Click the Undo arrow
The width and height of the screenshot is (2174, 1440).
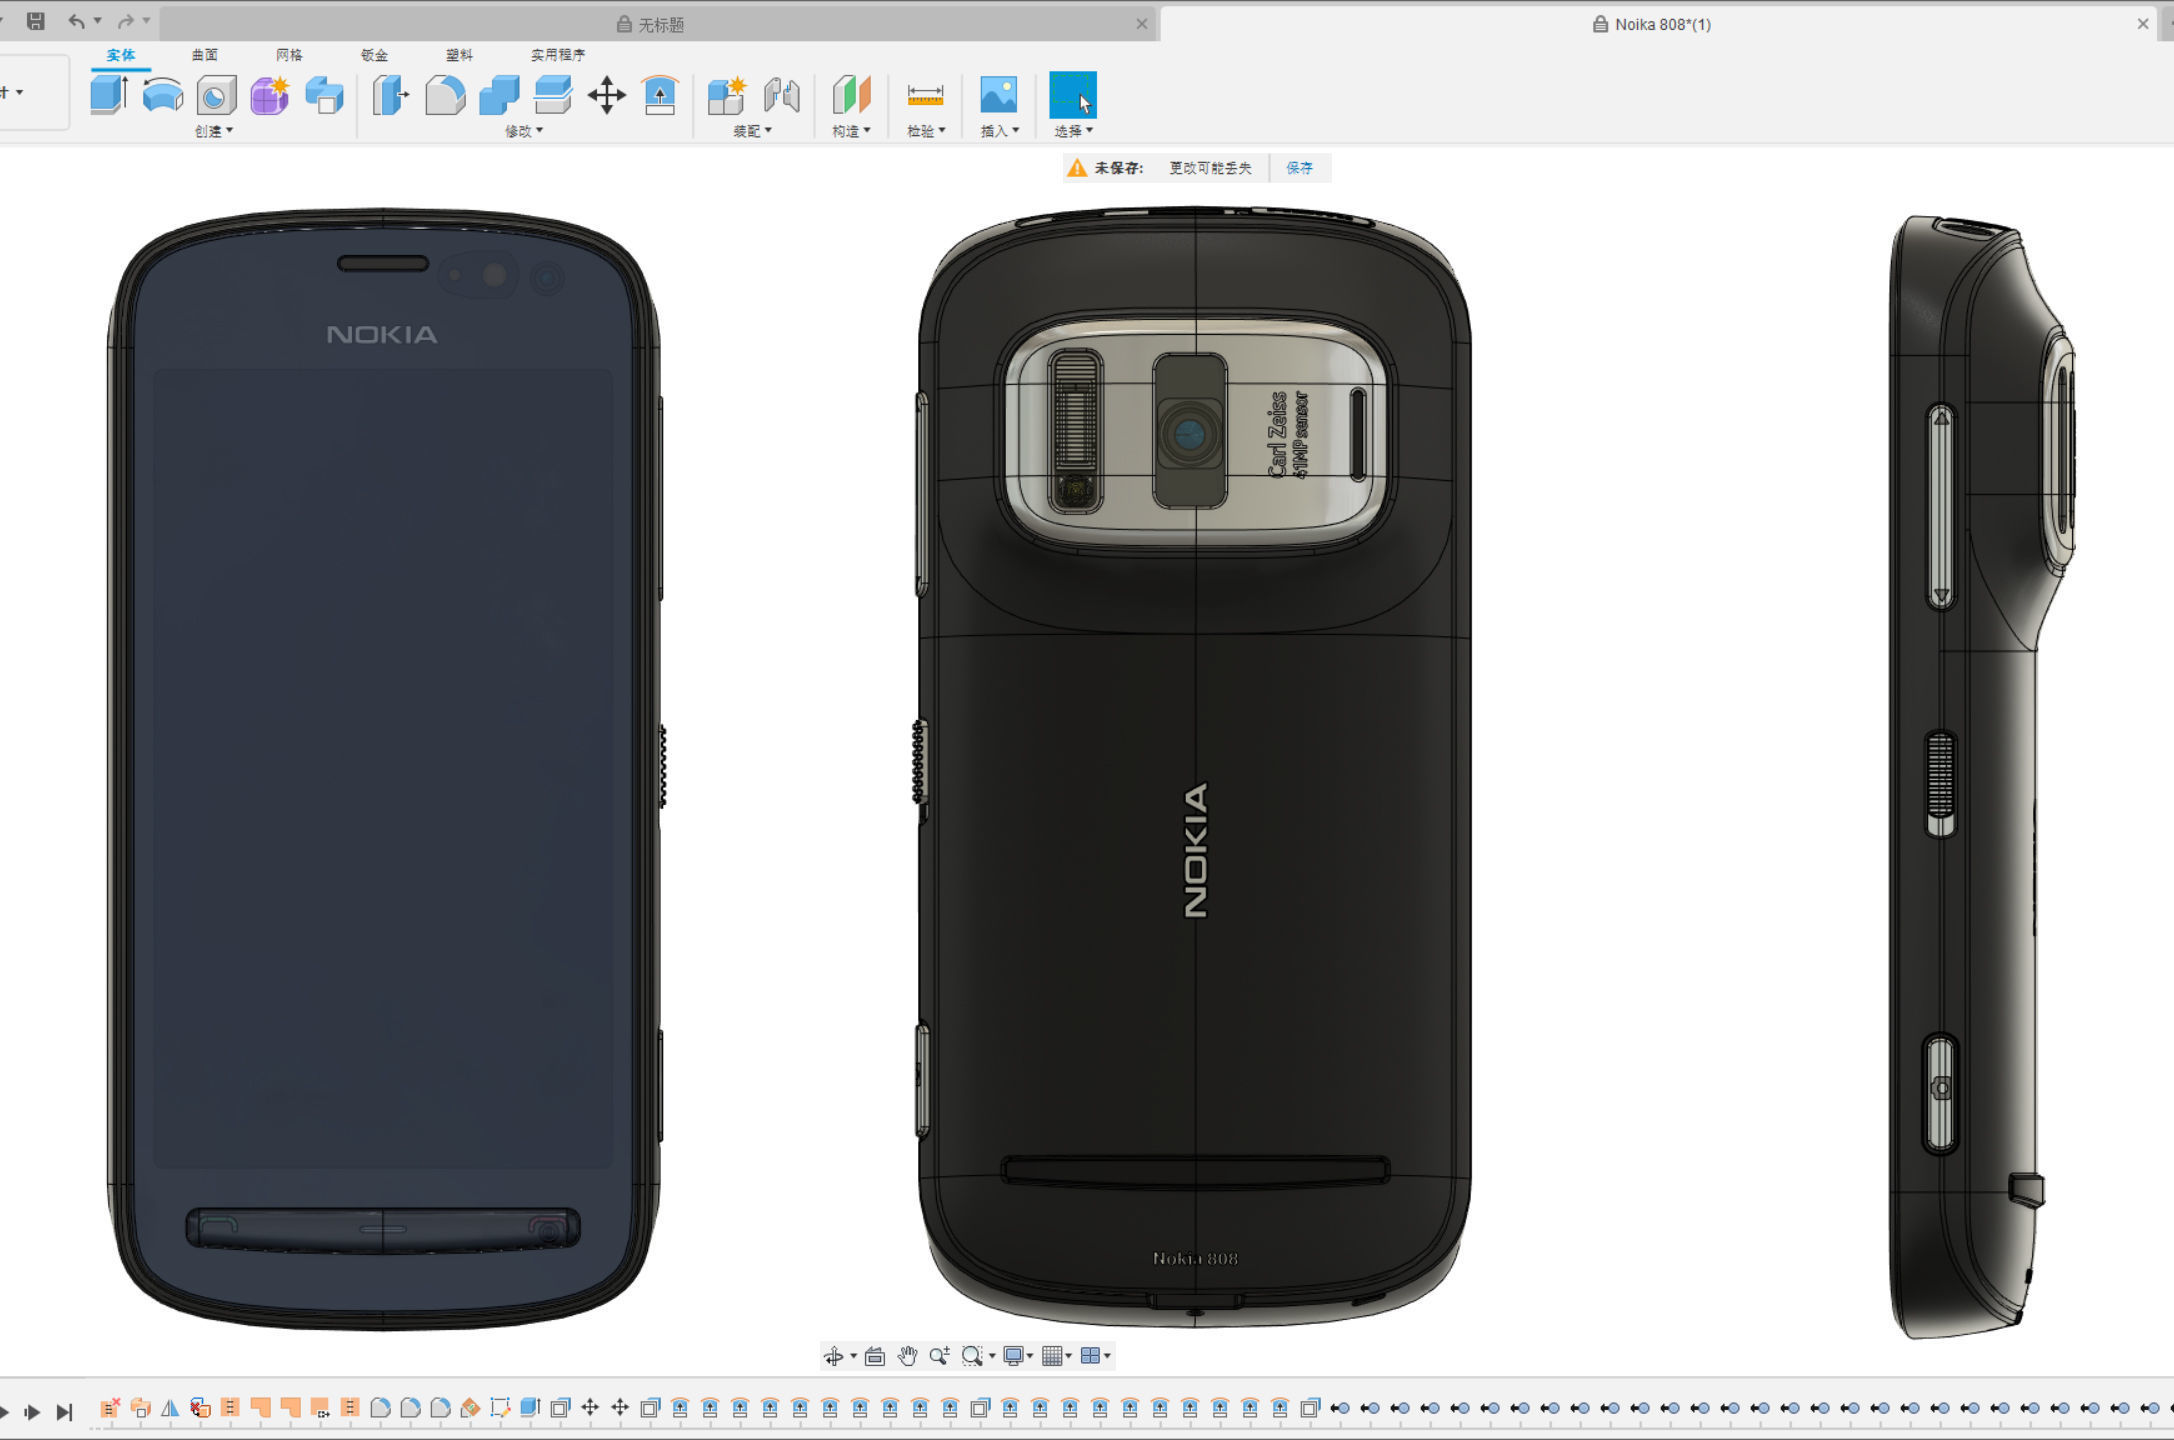click(x=76, y=21)
